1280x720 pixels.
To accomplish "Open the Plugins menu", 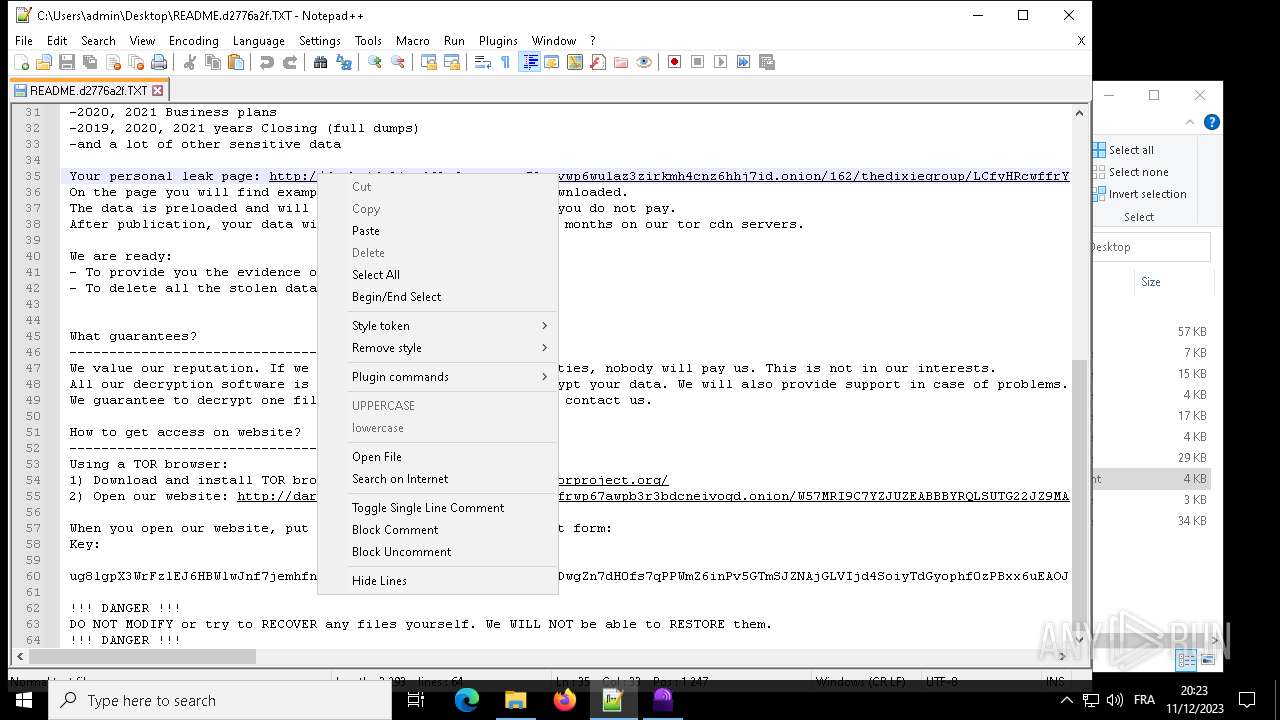I will click(498, 41).
